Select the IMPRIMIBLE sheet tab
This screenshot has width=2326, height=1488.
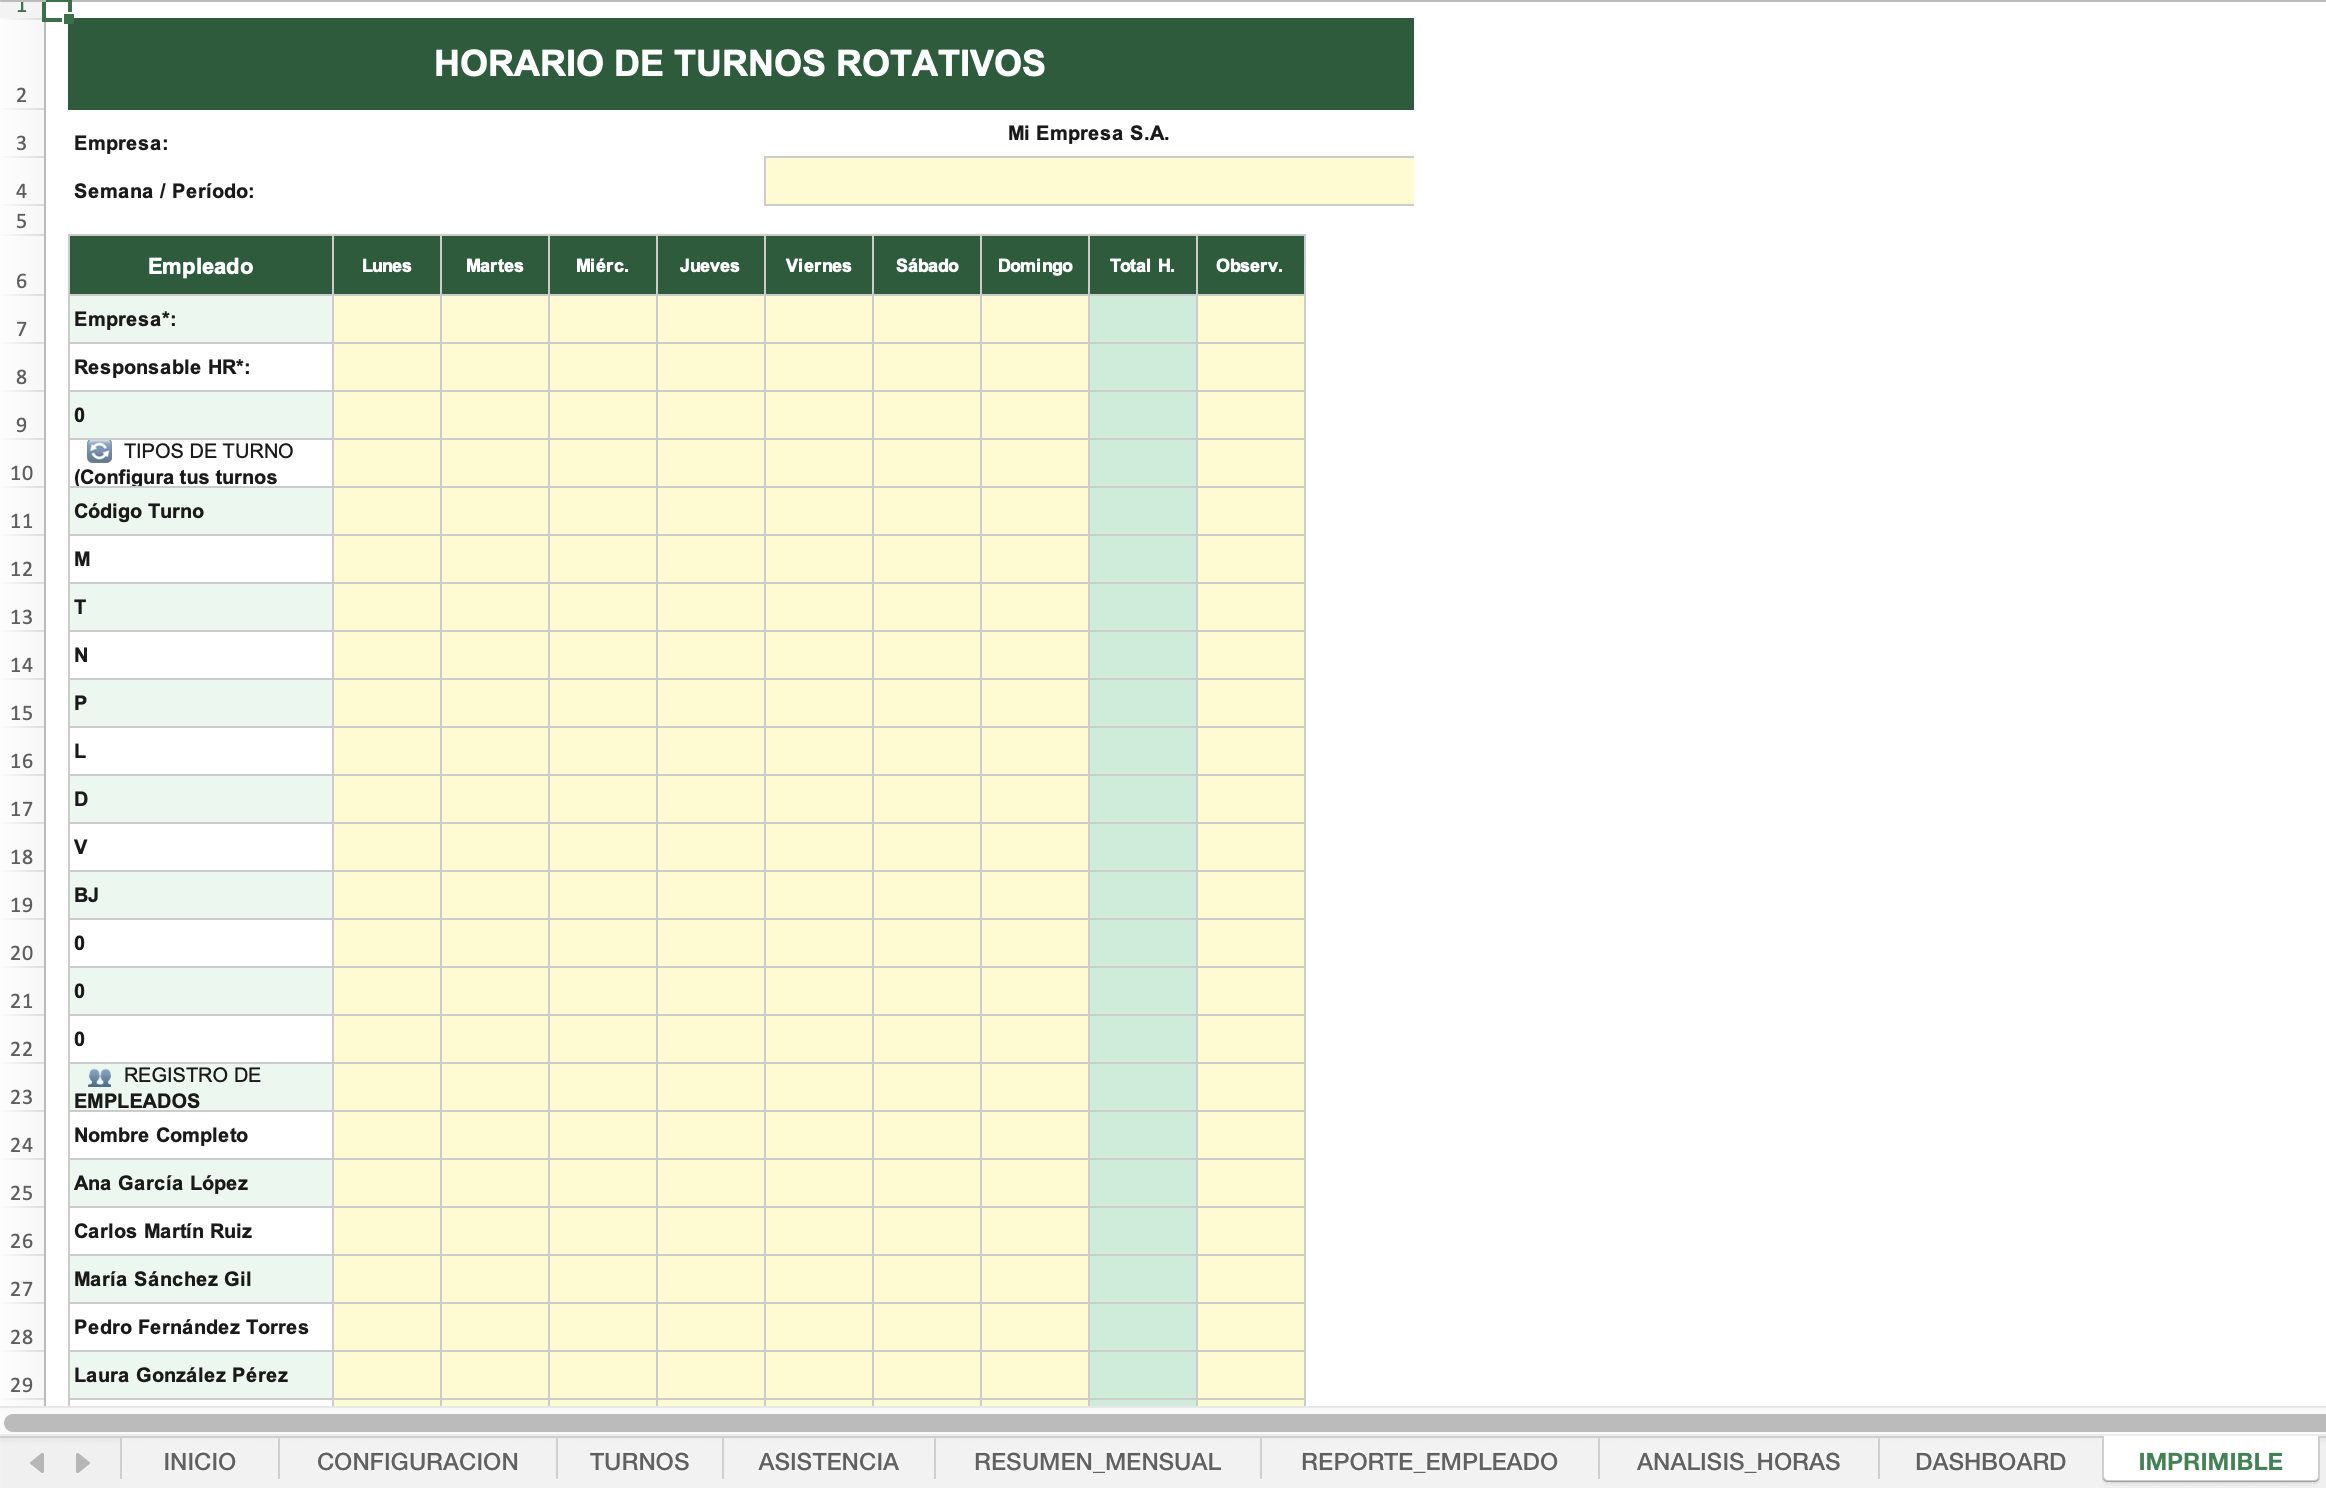click(x=2210, y=1461)
